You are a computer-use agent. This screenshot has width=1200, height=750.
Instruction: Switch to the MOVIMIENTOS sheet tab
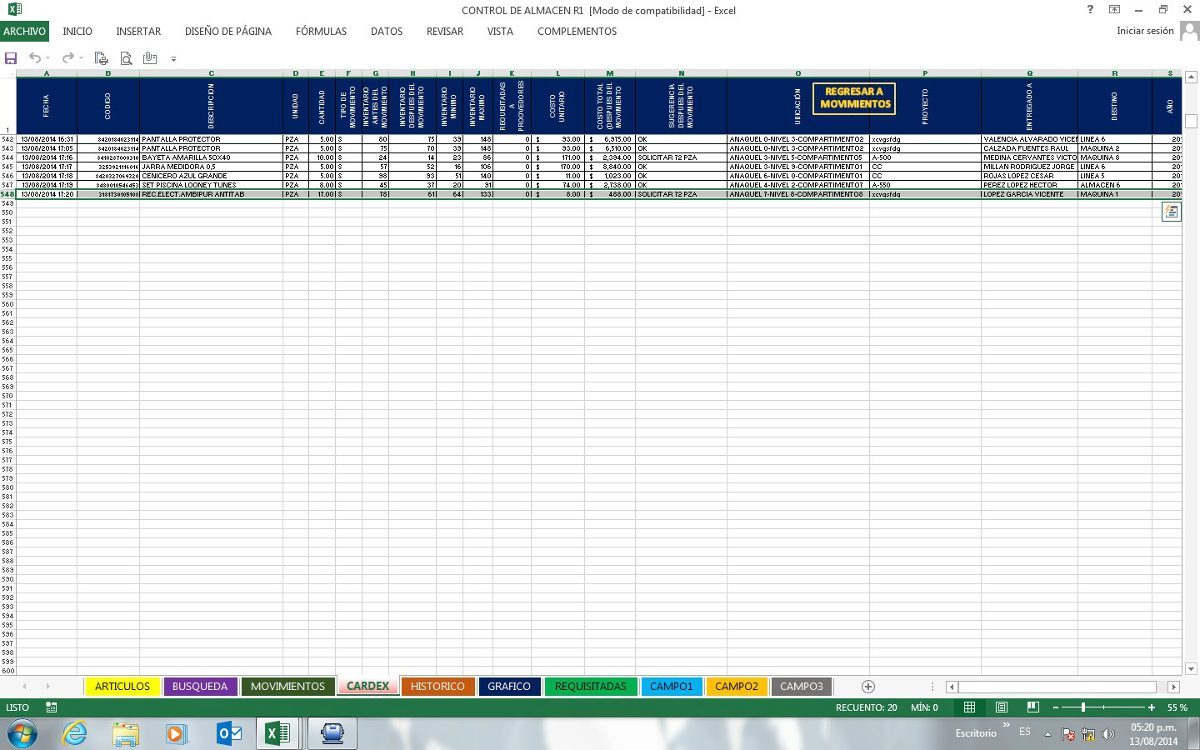click(x=288, y=686)
